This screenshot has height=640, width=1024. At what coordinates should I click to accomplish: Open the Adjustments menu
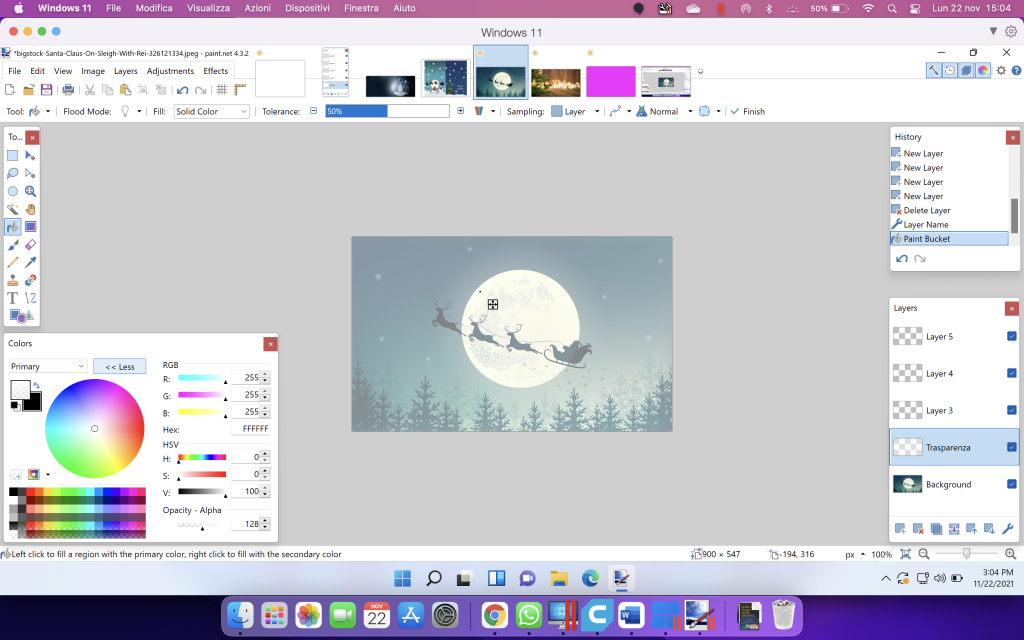coord(170,71)
